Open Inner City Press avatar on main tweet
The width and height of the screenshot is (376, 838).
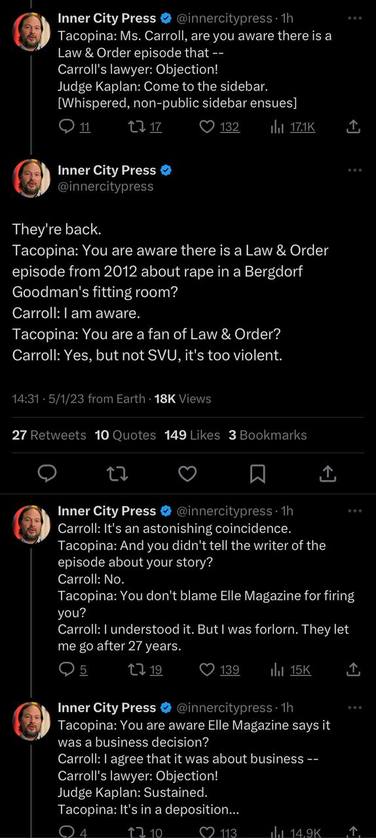click(31, 178)
